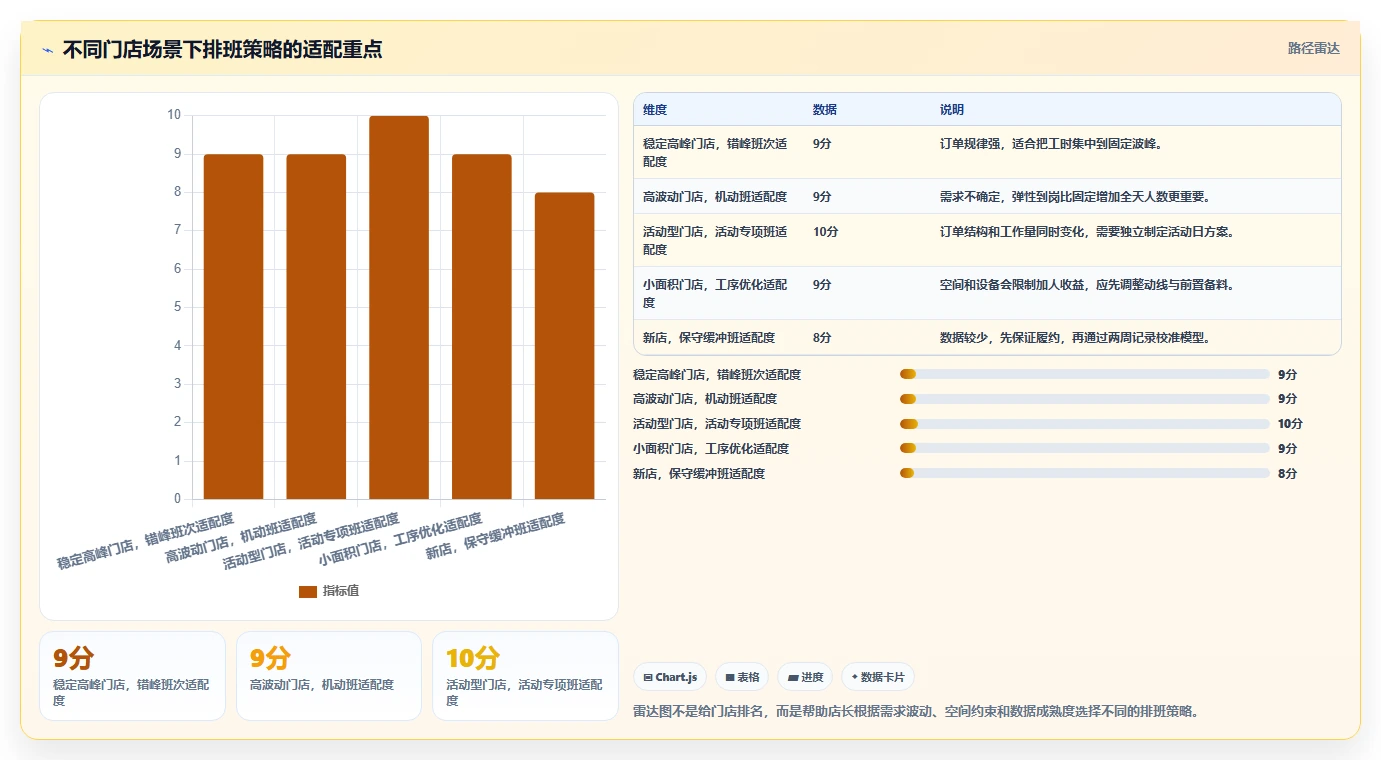Click the 路径雷达 label in header
This screenshot has width=1381, height=760.
pos(1313,48)
